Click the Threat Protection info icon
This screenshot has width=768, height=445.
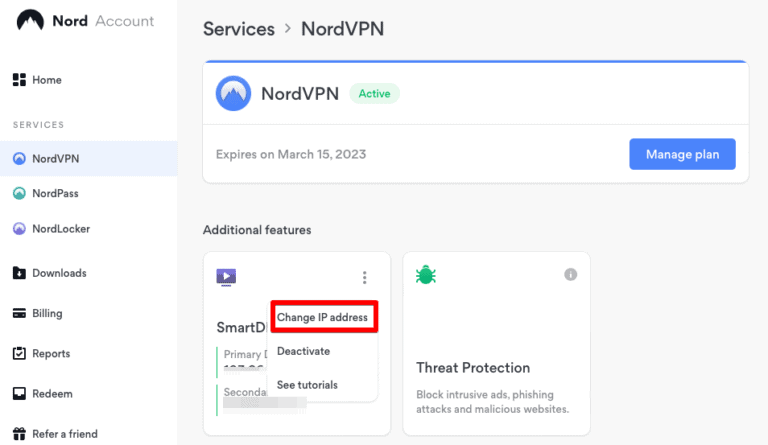(571, 274)
